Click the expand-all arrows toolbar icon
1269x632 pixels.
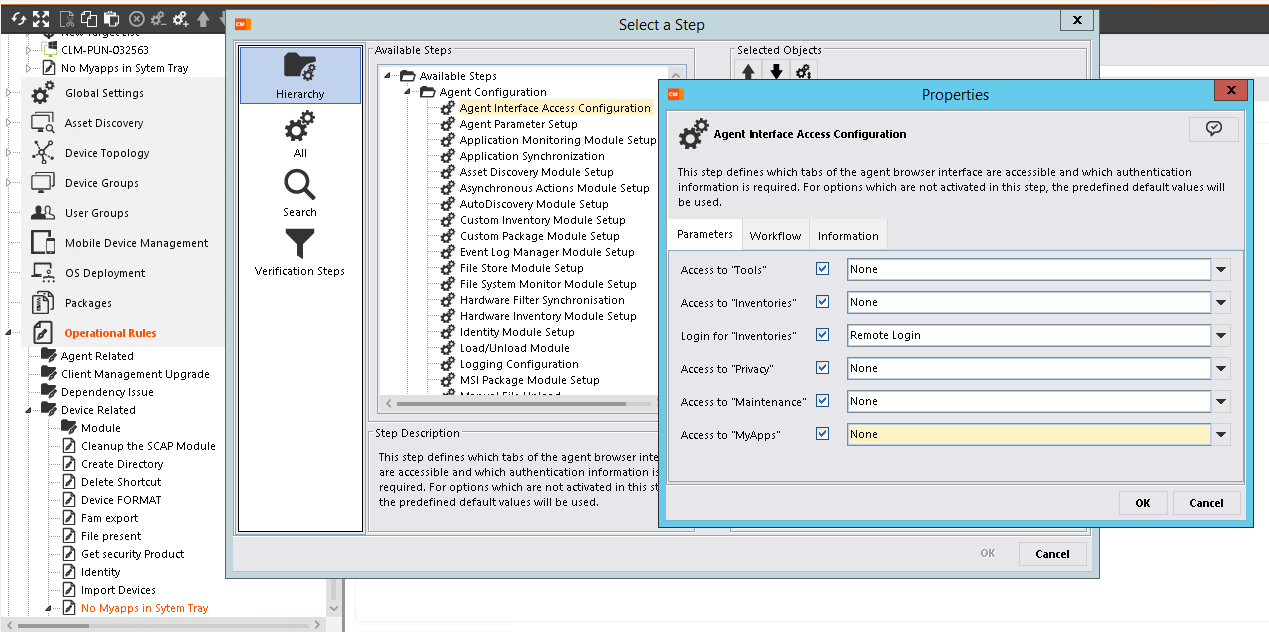click(41, 19)
